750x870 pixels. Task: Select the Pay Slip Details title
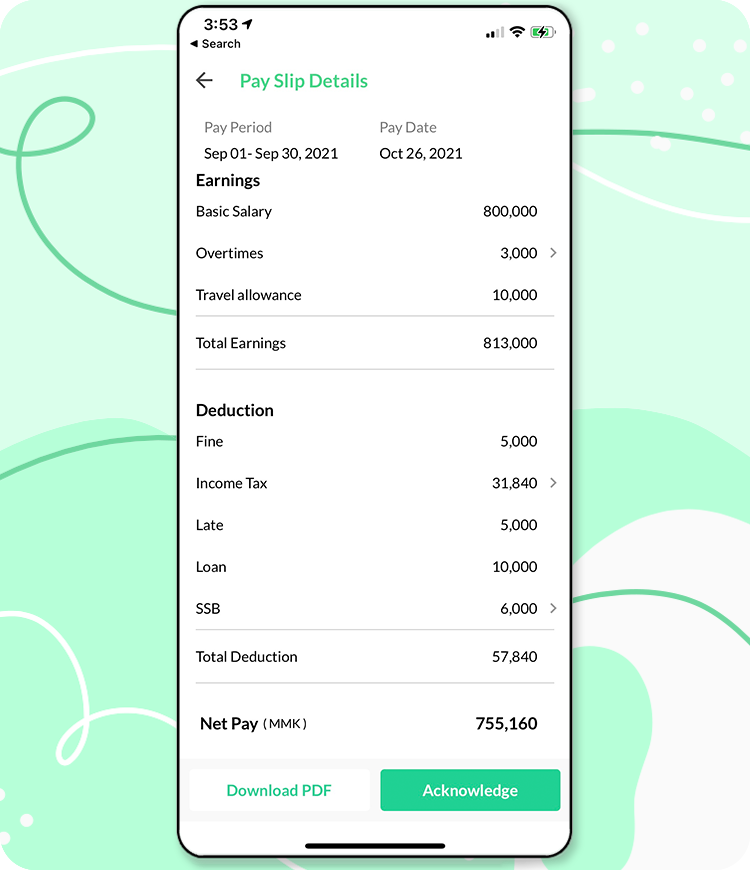(303, 81)
